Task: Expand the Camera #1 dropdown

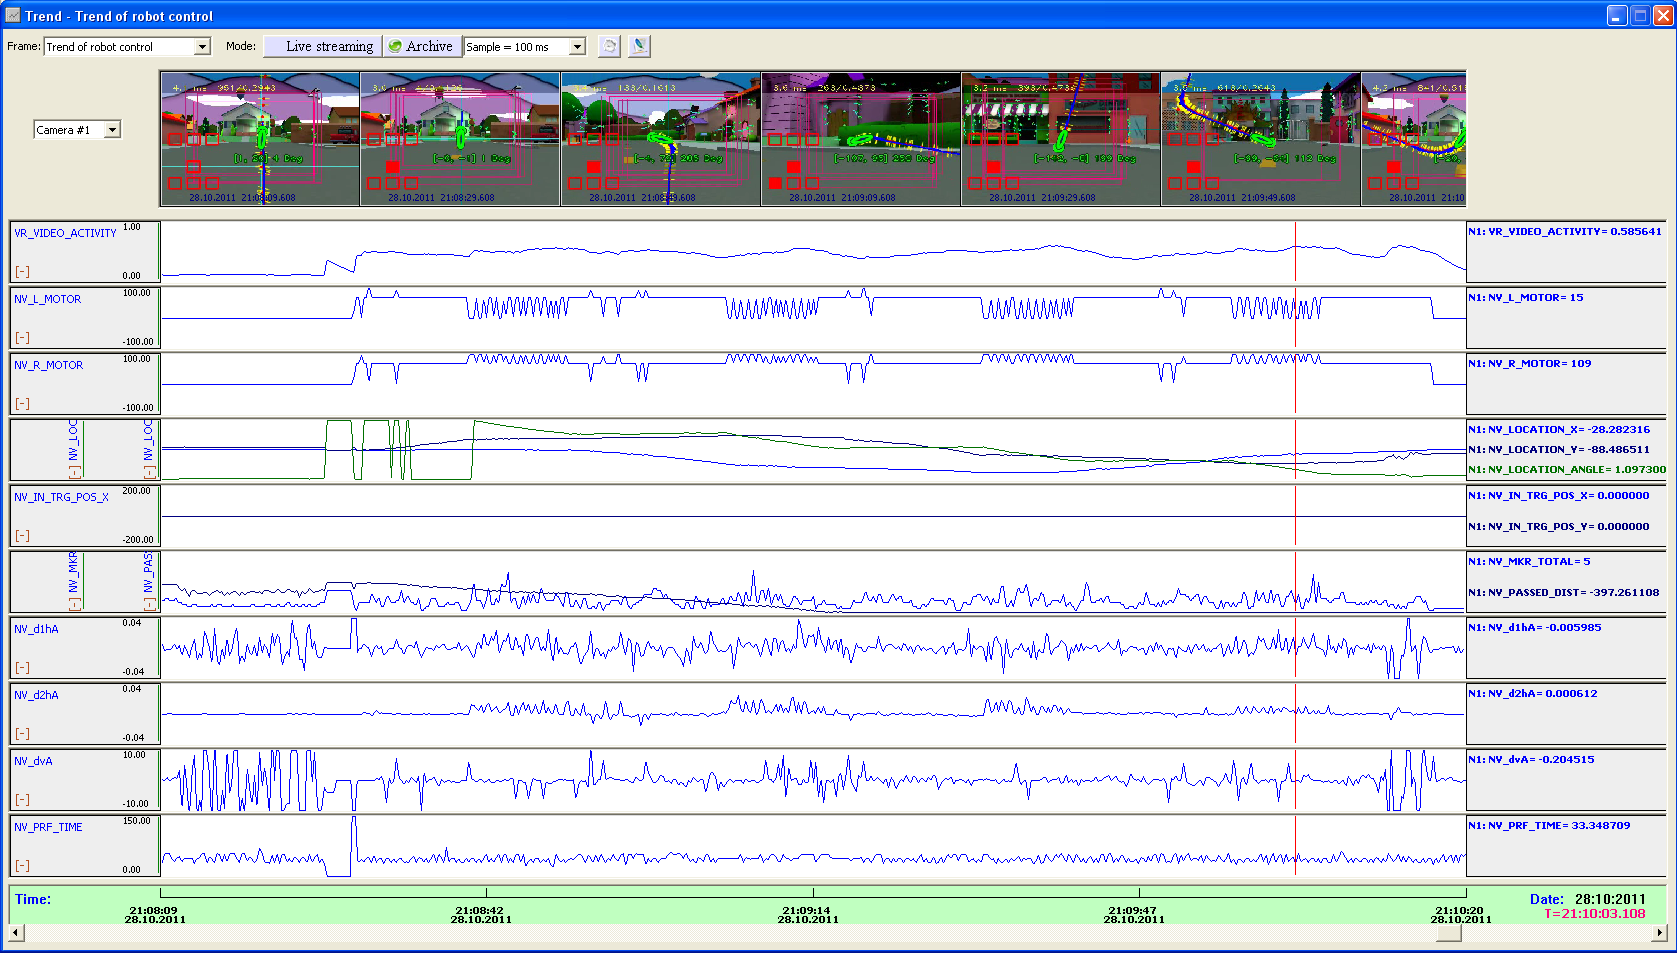Action: point(112,130)
